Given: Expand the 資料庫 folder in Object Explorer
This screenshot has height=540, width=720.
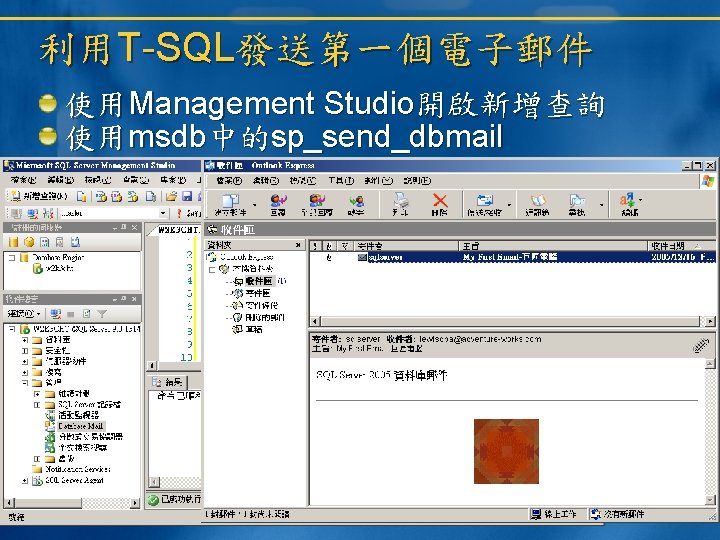Looking at the screenshot, I should 25,340.
